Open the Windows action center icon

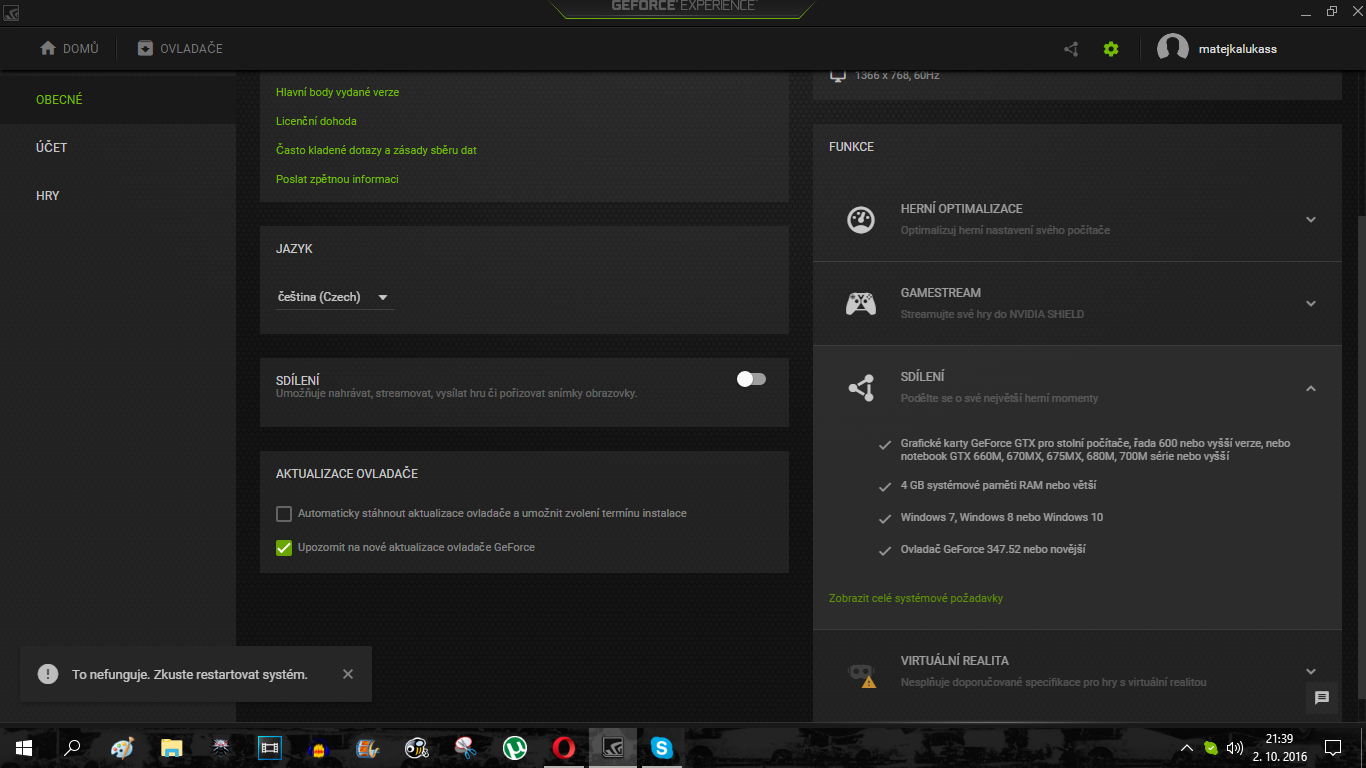[1332, 747]
